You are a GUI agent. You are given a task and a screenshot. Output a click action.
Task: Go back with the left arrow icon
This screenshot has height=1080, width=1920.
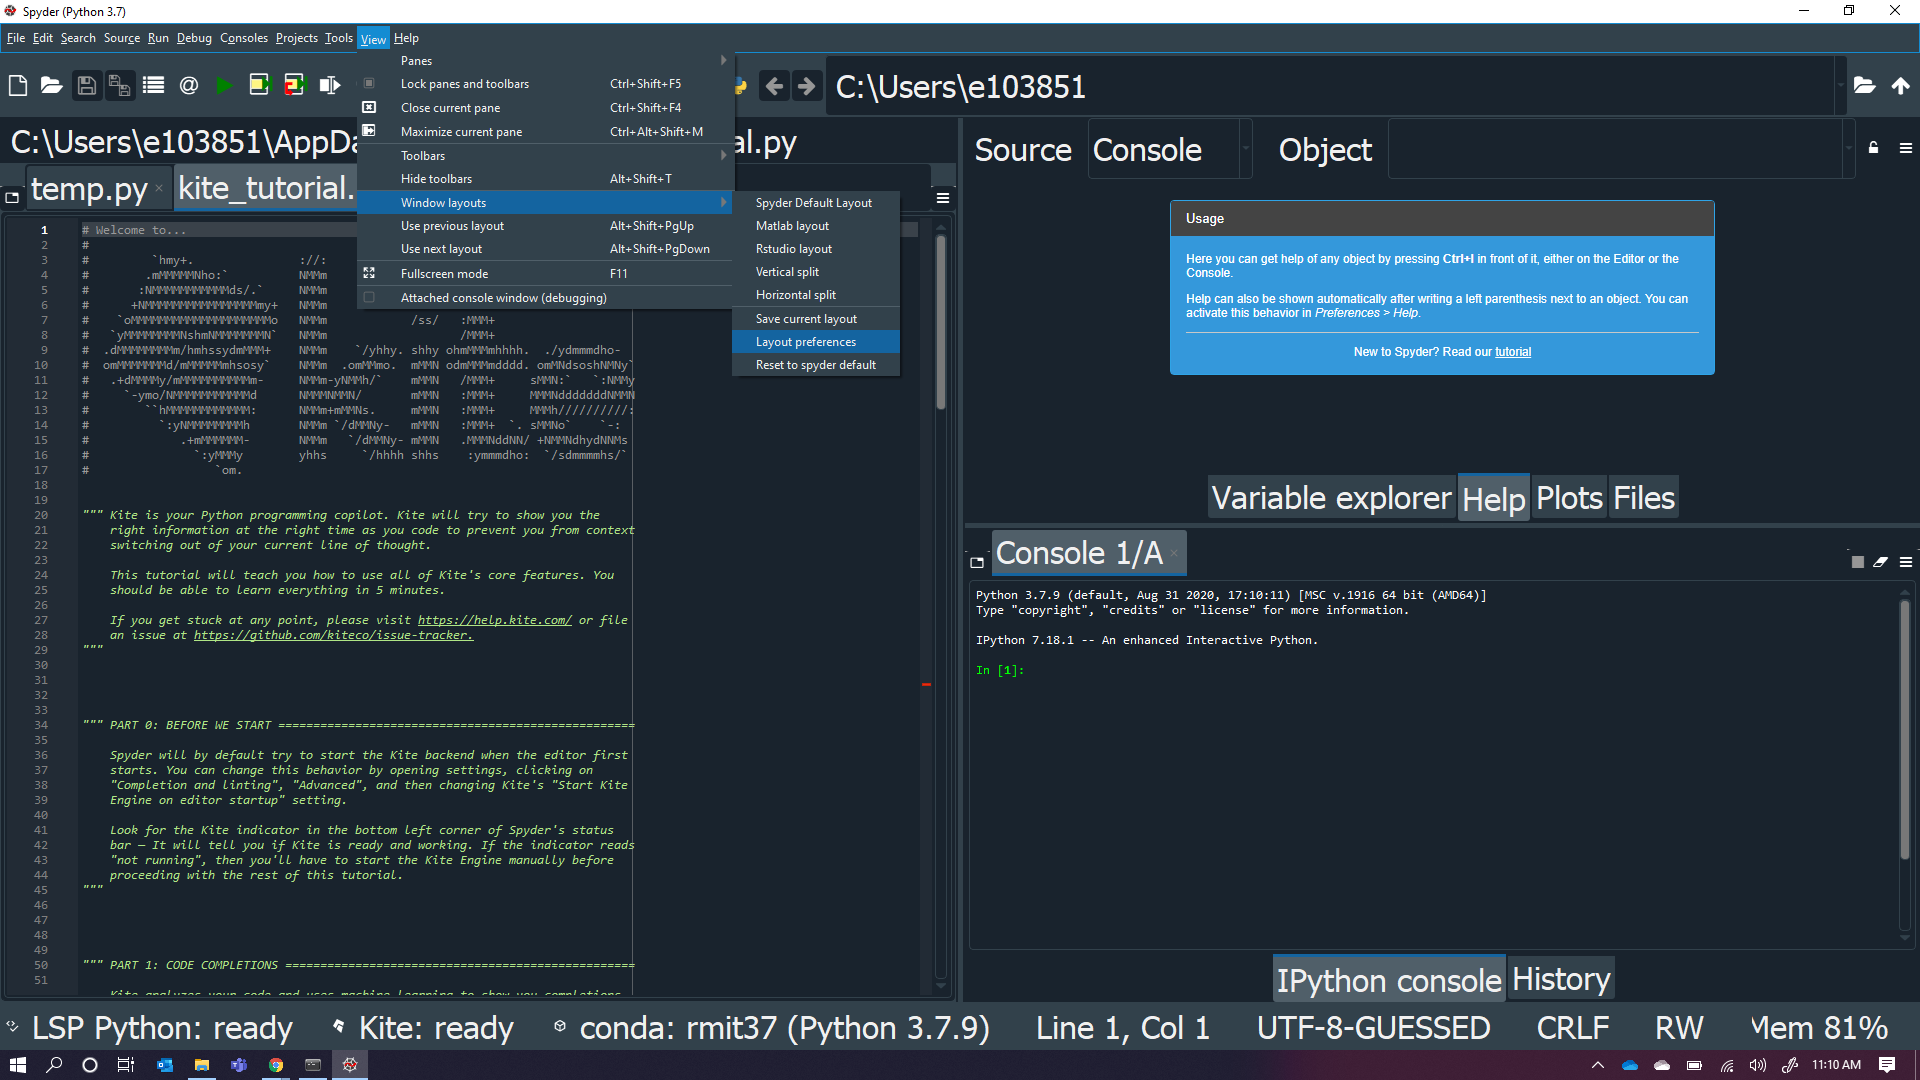[774, 87]
